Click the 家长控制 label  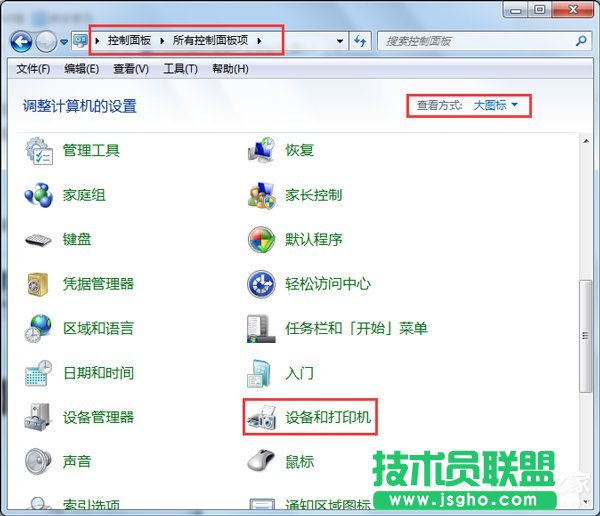pyautogui.click(x=314, y=195)
